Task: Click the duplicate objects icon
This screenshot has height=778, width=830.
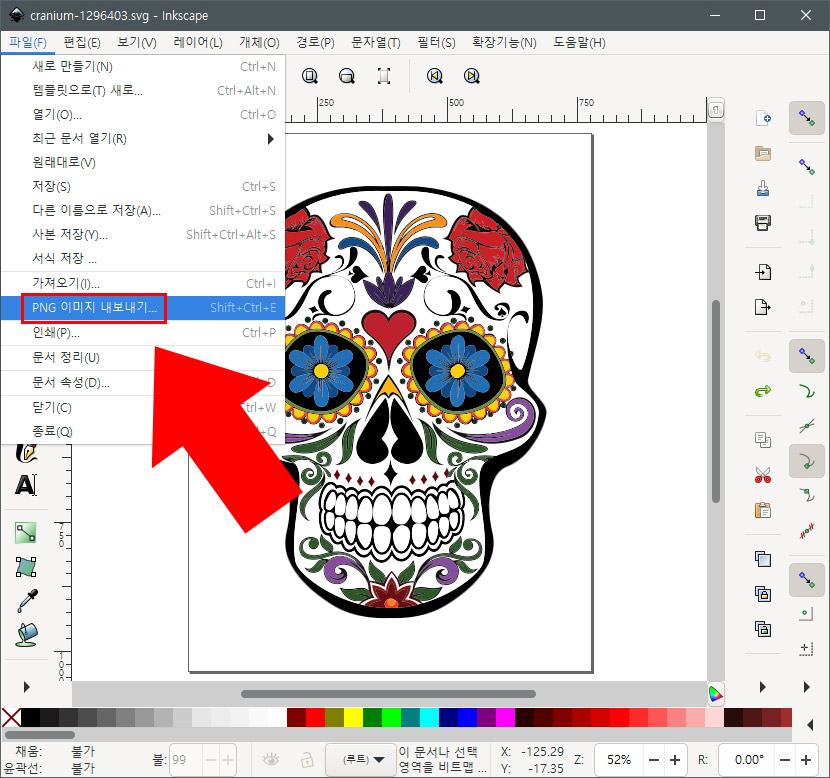Action: 763,559
